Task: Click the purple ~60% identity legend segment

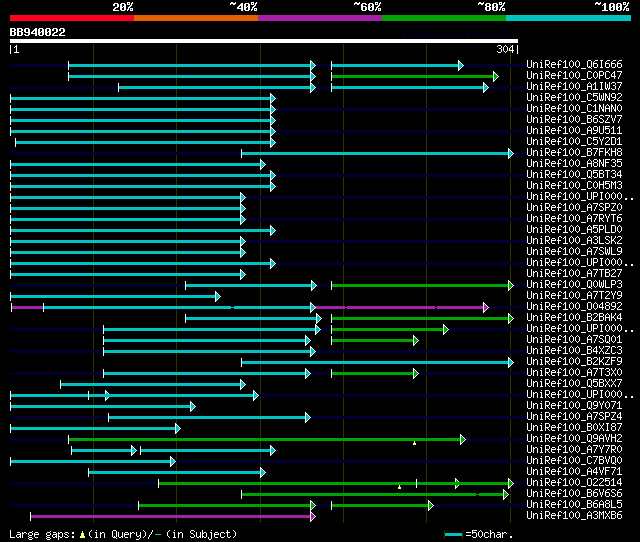Action: click(320, 18)
